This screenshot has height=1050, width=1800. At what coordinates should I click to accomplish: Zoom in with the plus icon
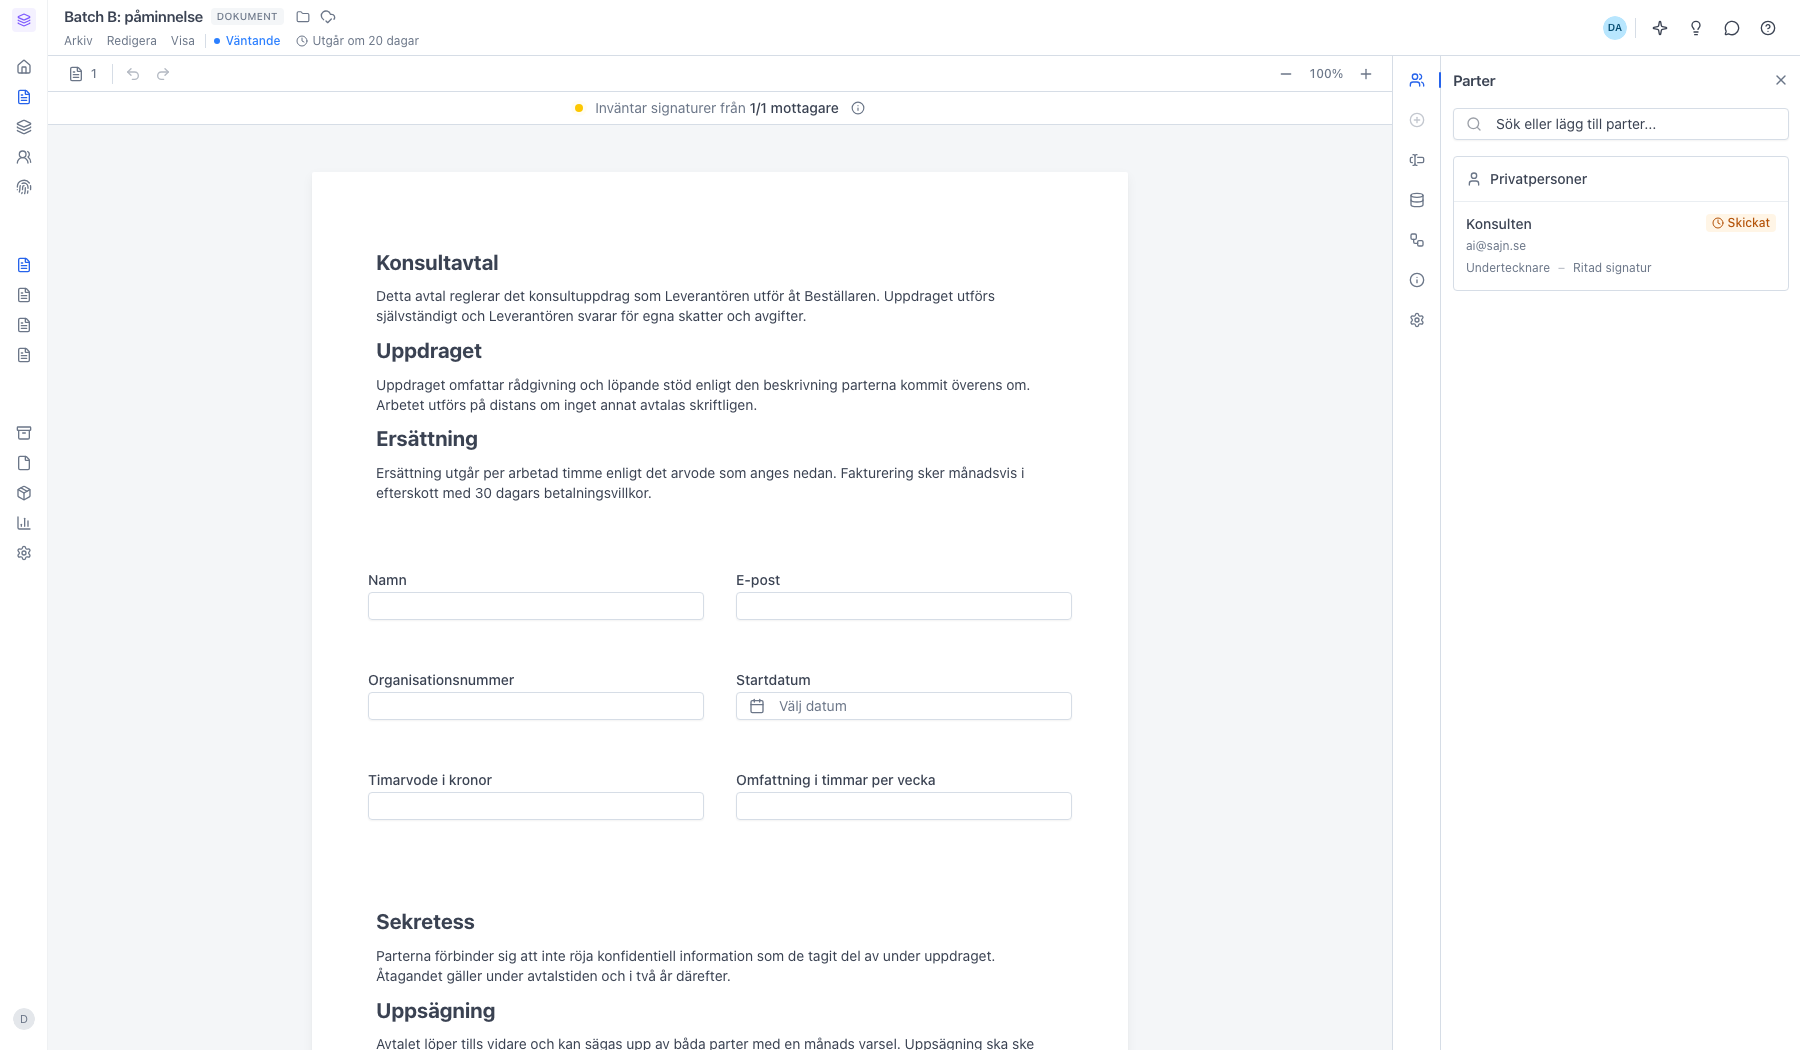[1366, 74]
